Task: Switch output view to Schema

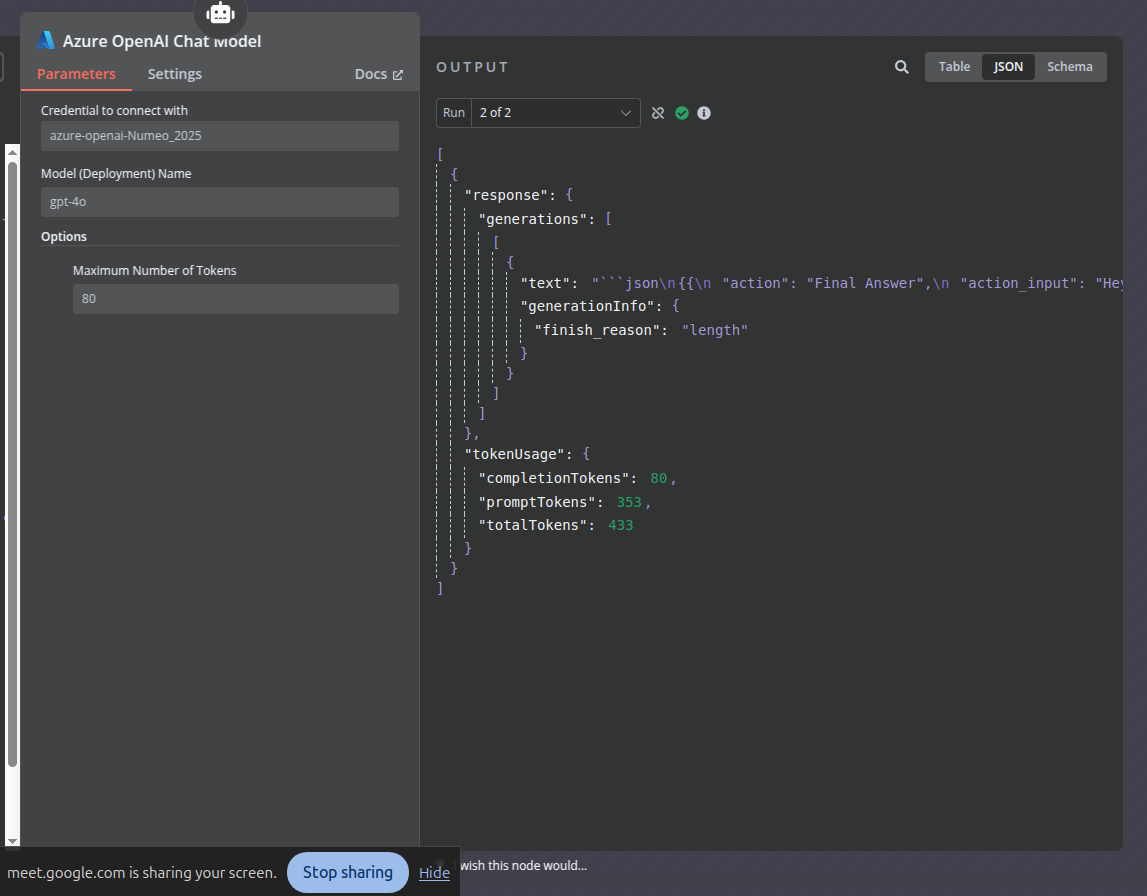Action: pyautogui.click(x=1070, y=67)
